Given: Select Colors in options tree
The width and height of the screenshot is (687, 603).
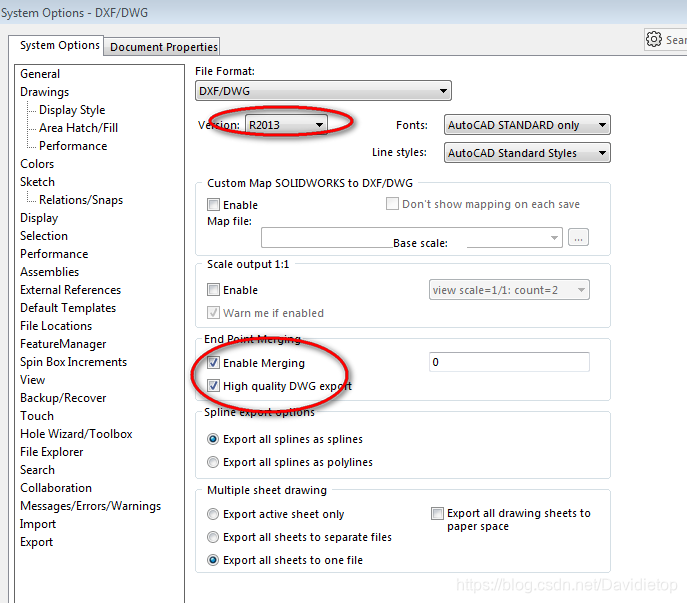Looking at the screenshot, I should click(37, 163).
